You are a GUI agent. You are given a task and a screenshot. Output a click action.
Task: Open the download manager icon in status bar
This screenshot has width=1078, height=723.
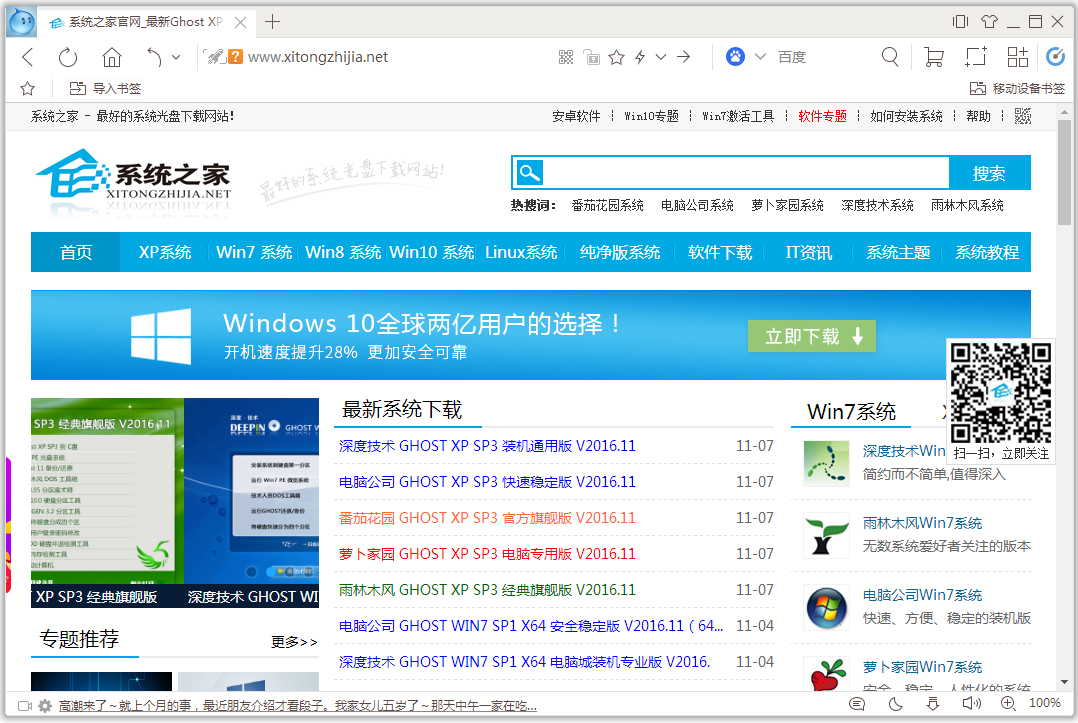pyautogui.click(x=933, y=704)
